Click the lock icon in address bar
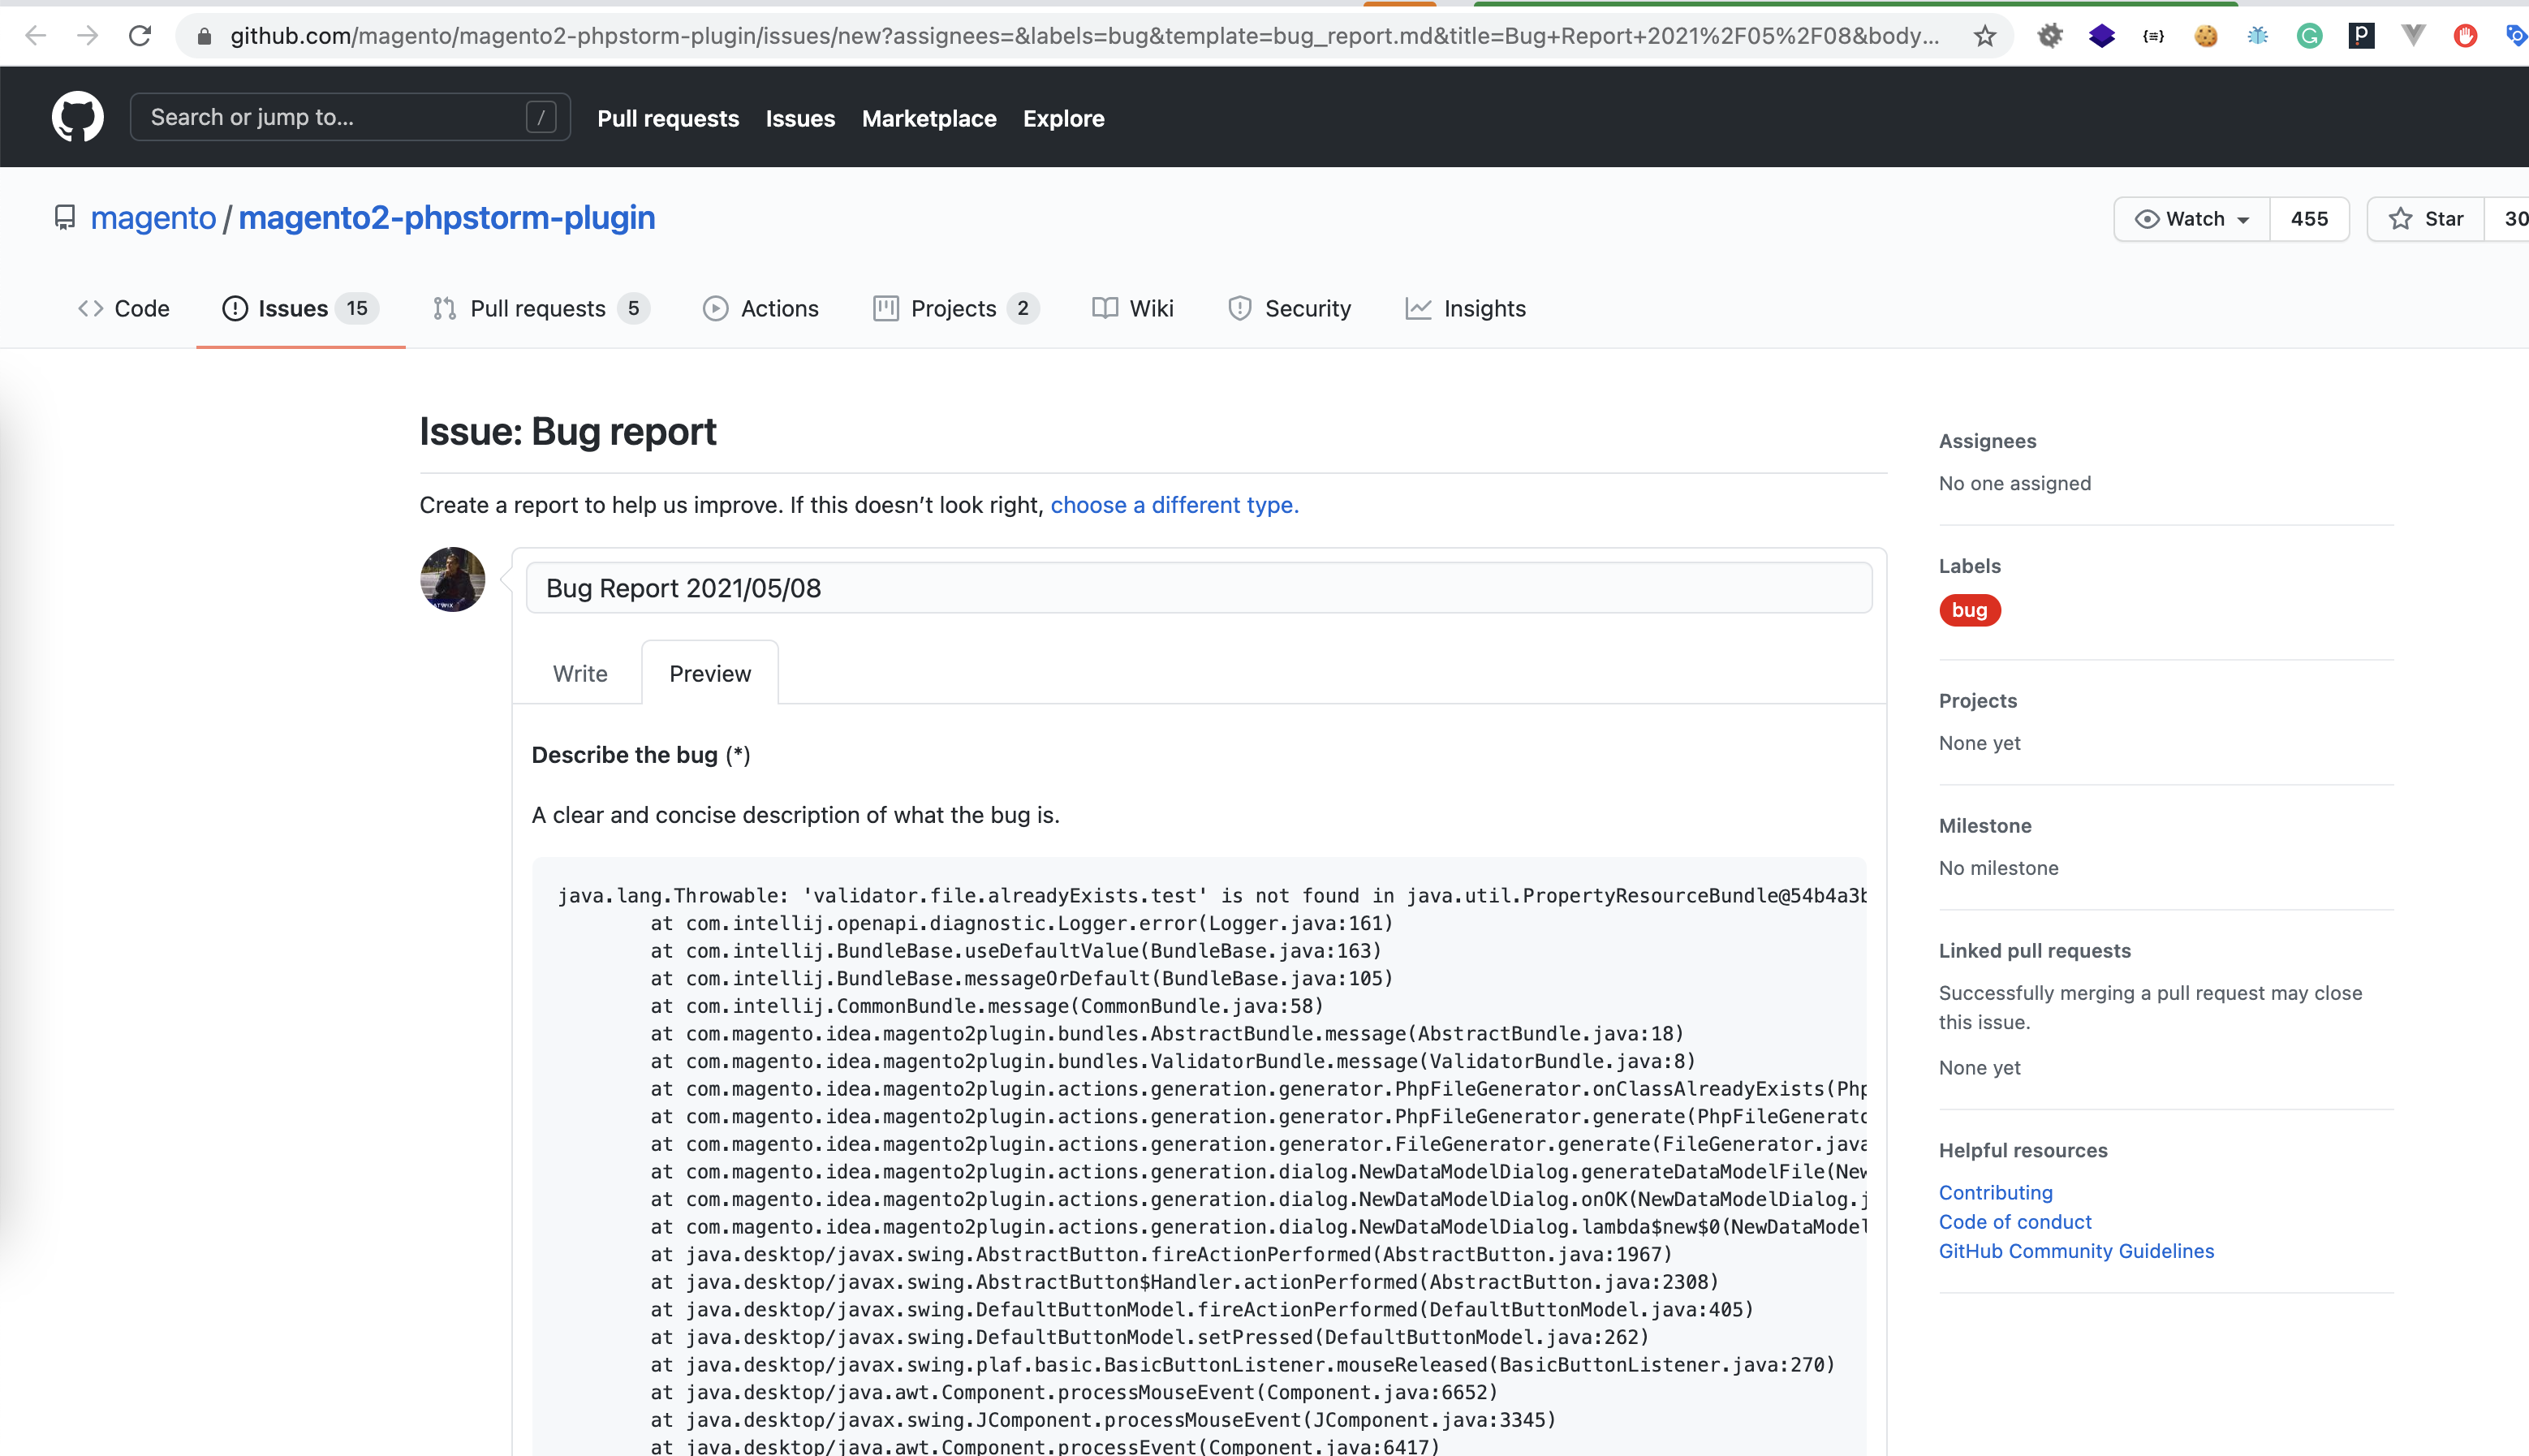Viewport: 2529px width, 1456px height. coord(204,37)
